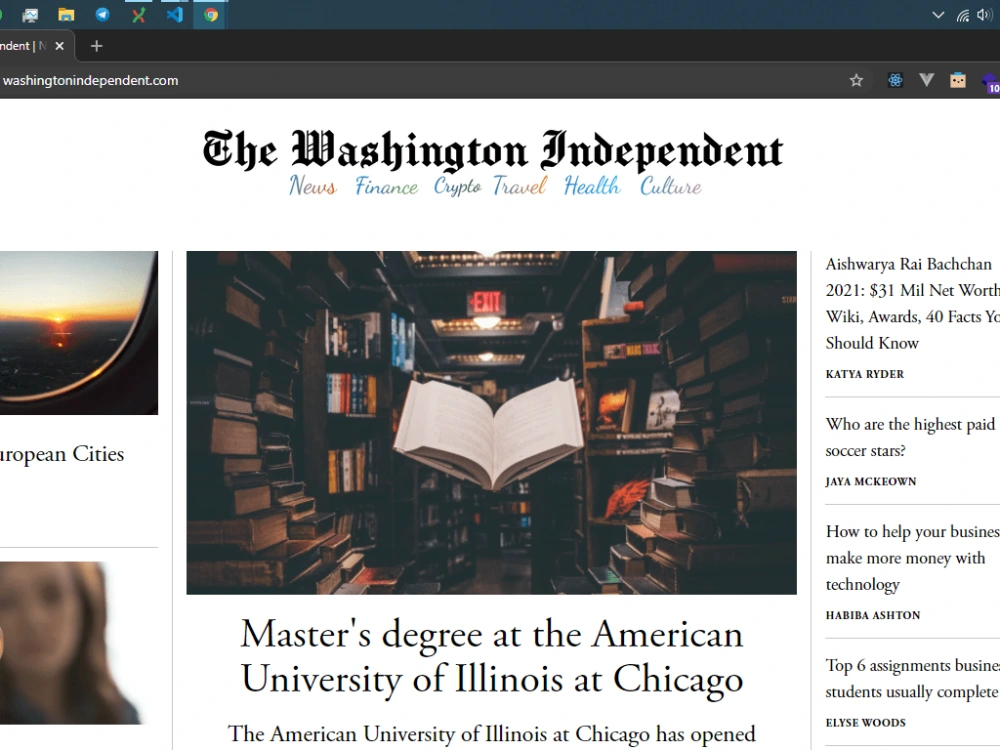1000x750 pixels.
Task: Bookmark this page with the star icon
Action: (x=857, y=80)
